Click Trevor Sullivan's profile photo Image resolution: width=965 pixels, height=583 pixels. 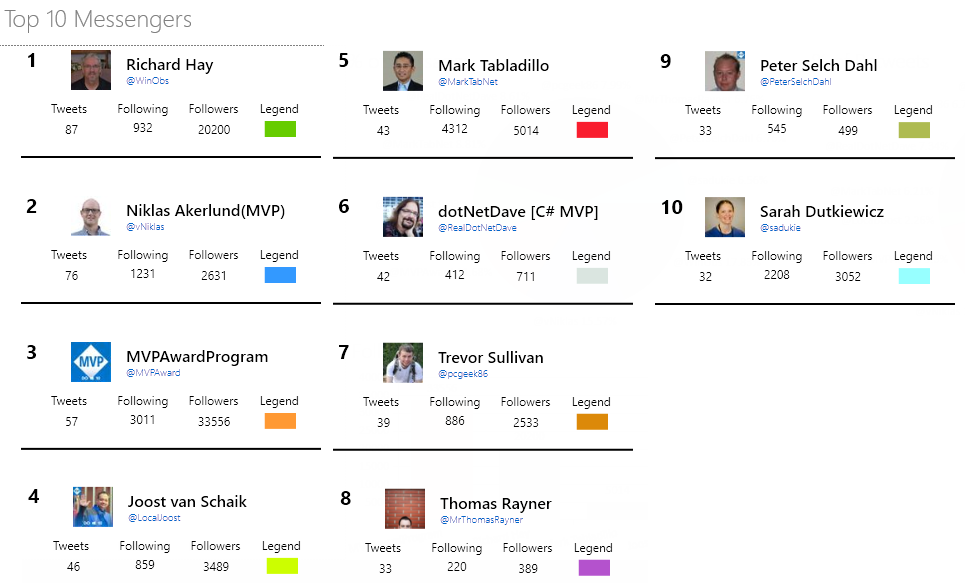tap(403, 363)
